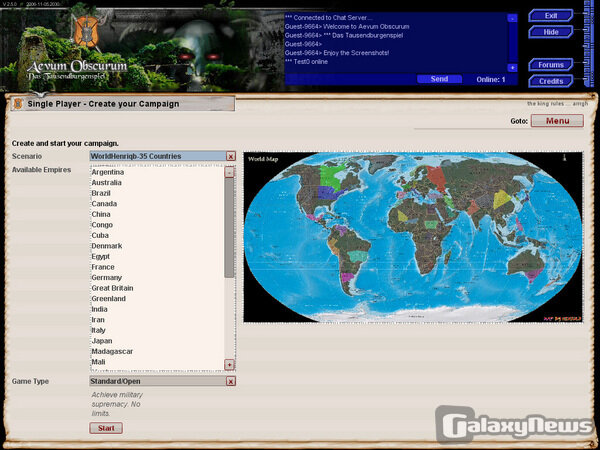
Task: Click the red Russia region on map
Action: [x=436, y=178]
